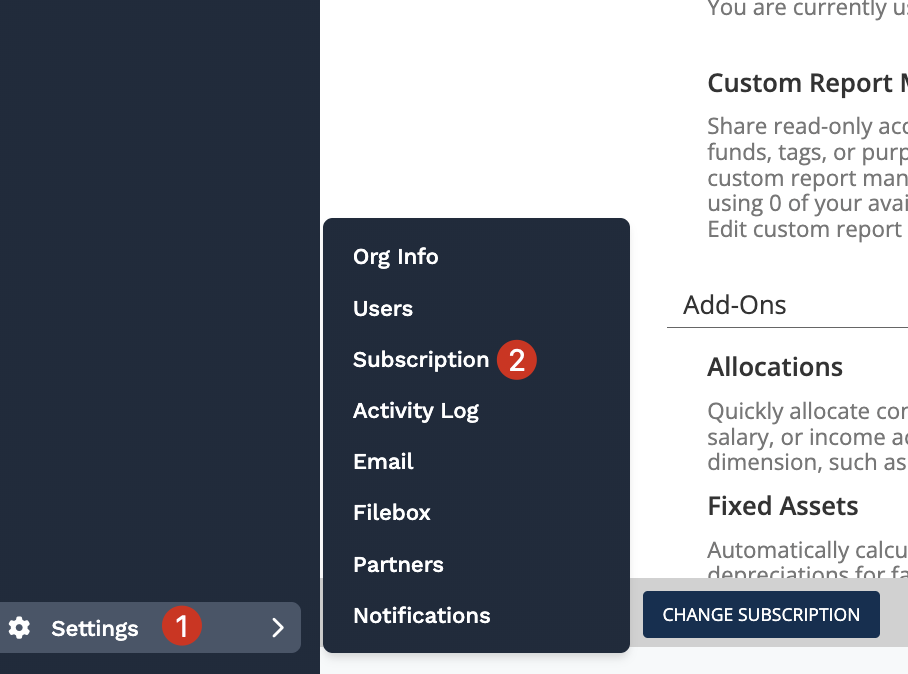908x674 pixels.
Task: Click the Edit custom report link
Action: (x=804, y=229)
